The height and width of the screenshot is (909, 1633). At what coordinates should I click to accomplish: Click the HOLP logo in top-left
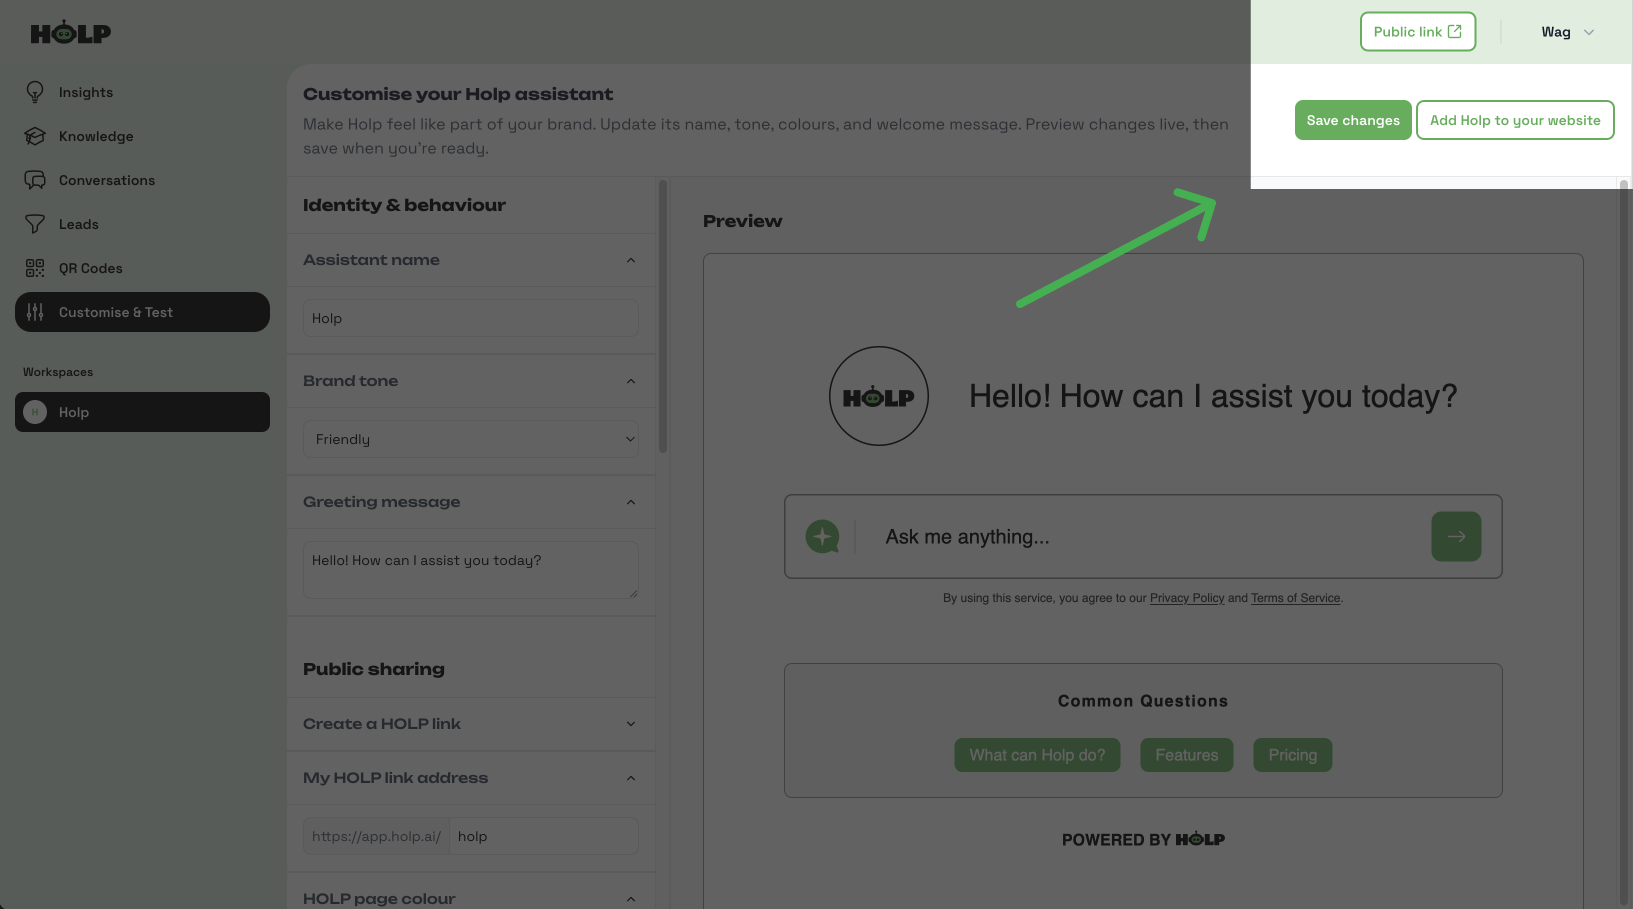tap(70, 32)
